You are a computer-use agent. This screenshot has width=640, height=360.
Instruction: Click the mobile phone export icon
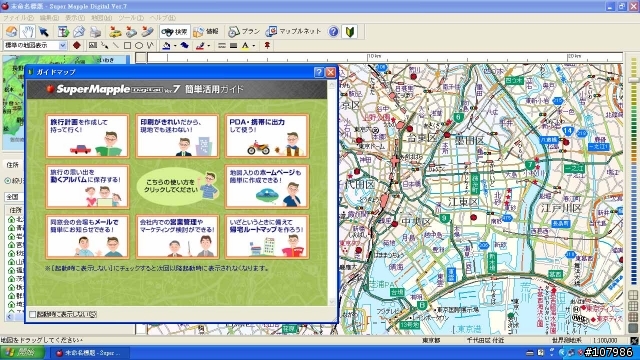[x=147, y=31]
